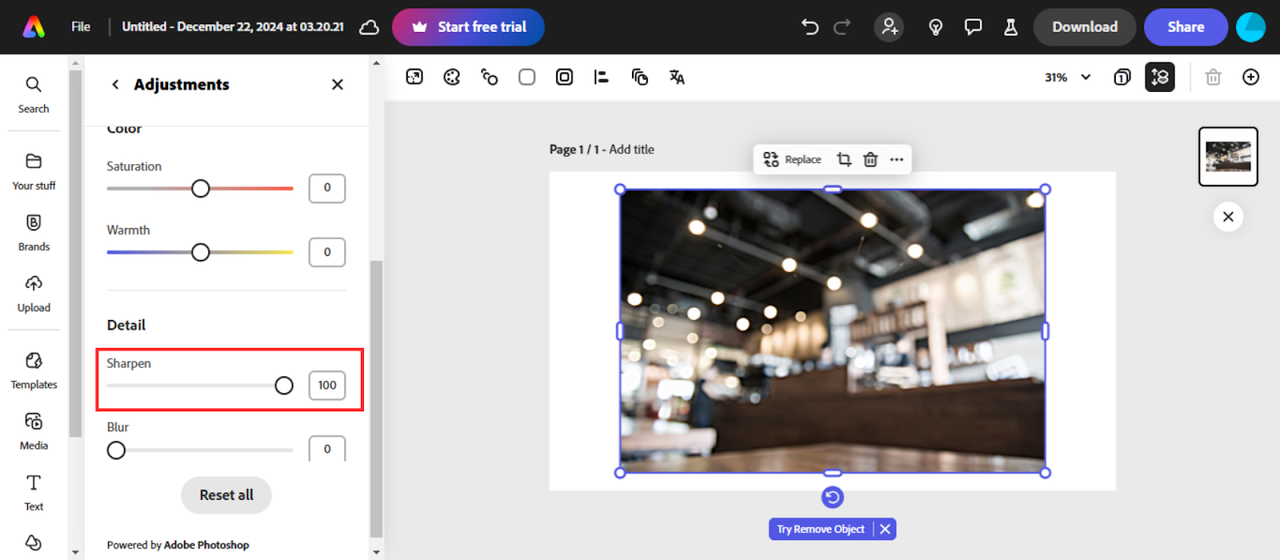Open Text in the sidebar

(34, 493)
